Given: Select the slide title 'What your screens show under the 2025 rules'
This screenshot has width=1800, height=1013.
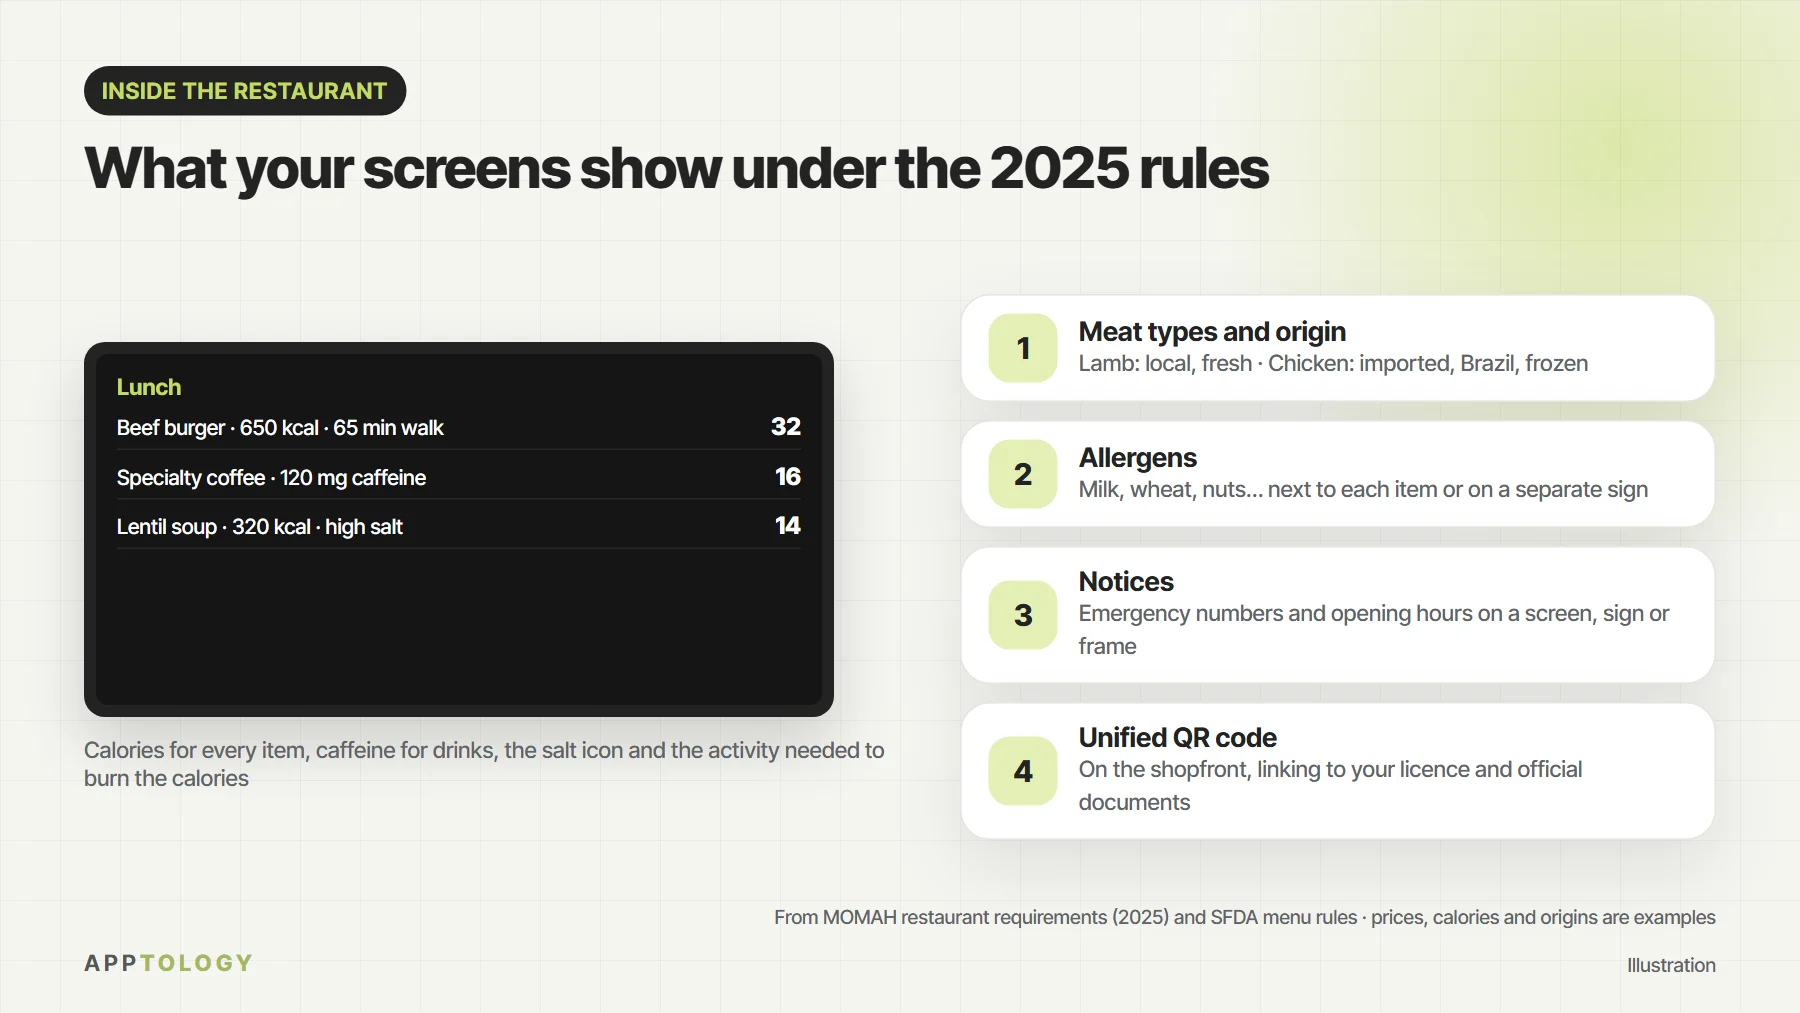Looking at the screenshot, I should click(676, 168).
